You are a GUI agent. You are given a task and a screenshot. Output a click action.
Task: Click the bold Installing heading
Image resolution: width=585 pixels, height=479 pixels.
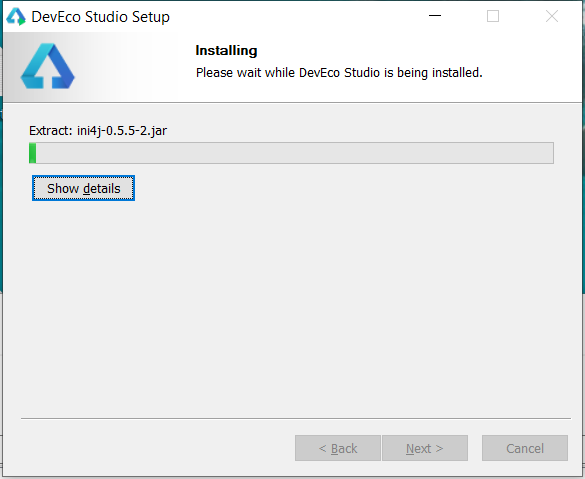point(226,50)
